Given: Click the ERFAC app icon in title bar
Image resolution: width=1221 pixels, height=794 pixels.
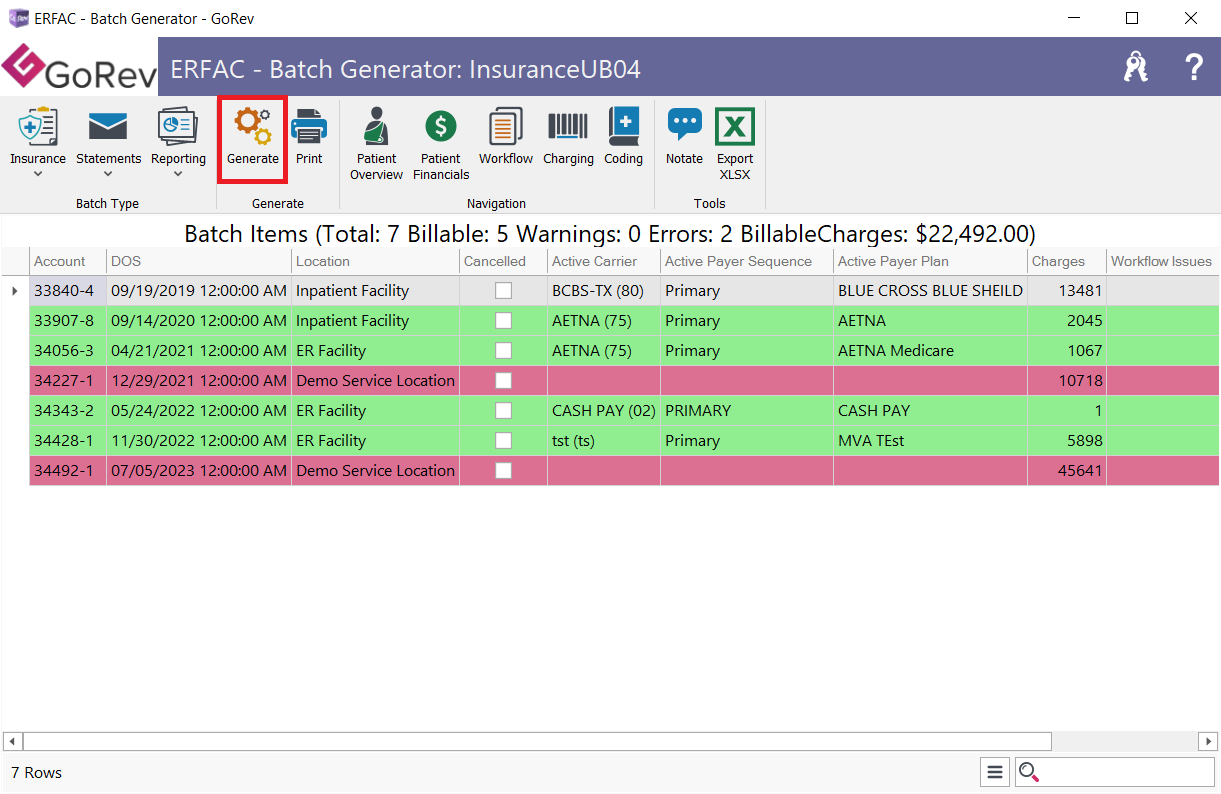Looking at the screenshot, I should click(x=18, y=18).
